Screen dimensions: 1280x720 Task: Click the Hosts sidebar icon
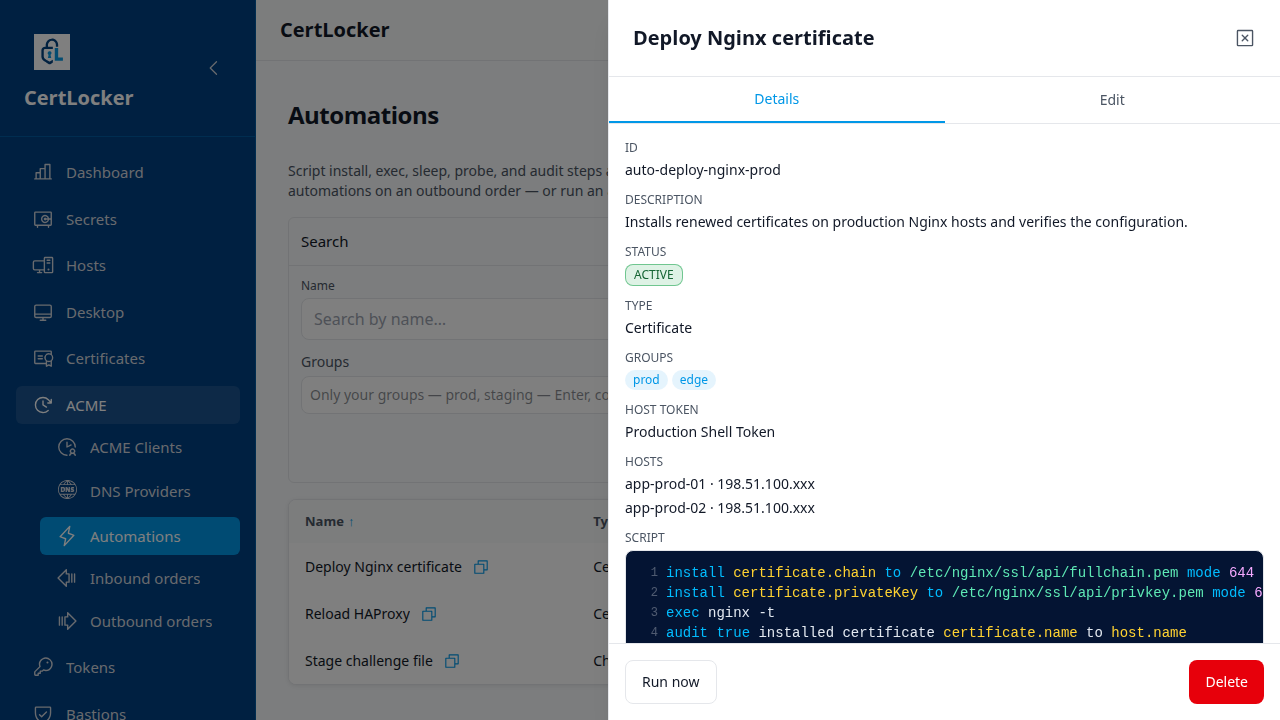point(43,266)
